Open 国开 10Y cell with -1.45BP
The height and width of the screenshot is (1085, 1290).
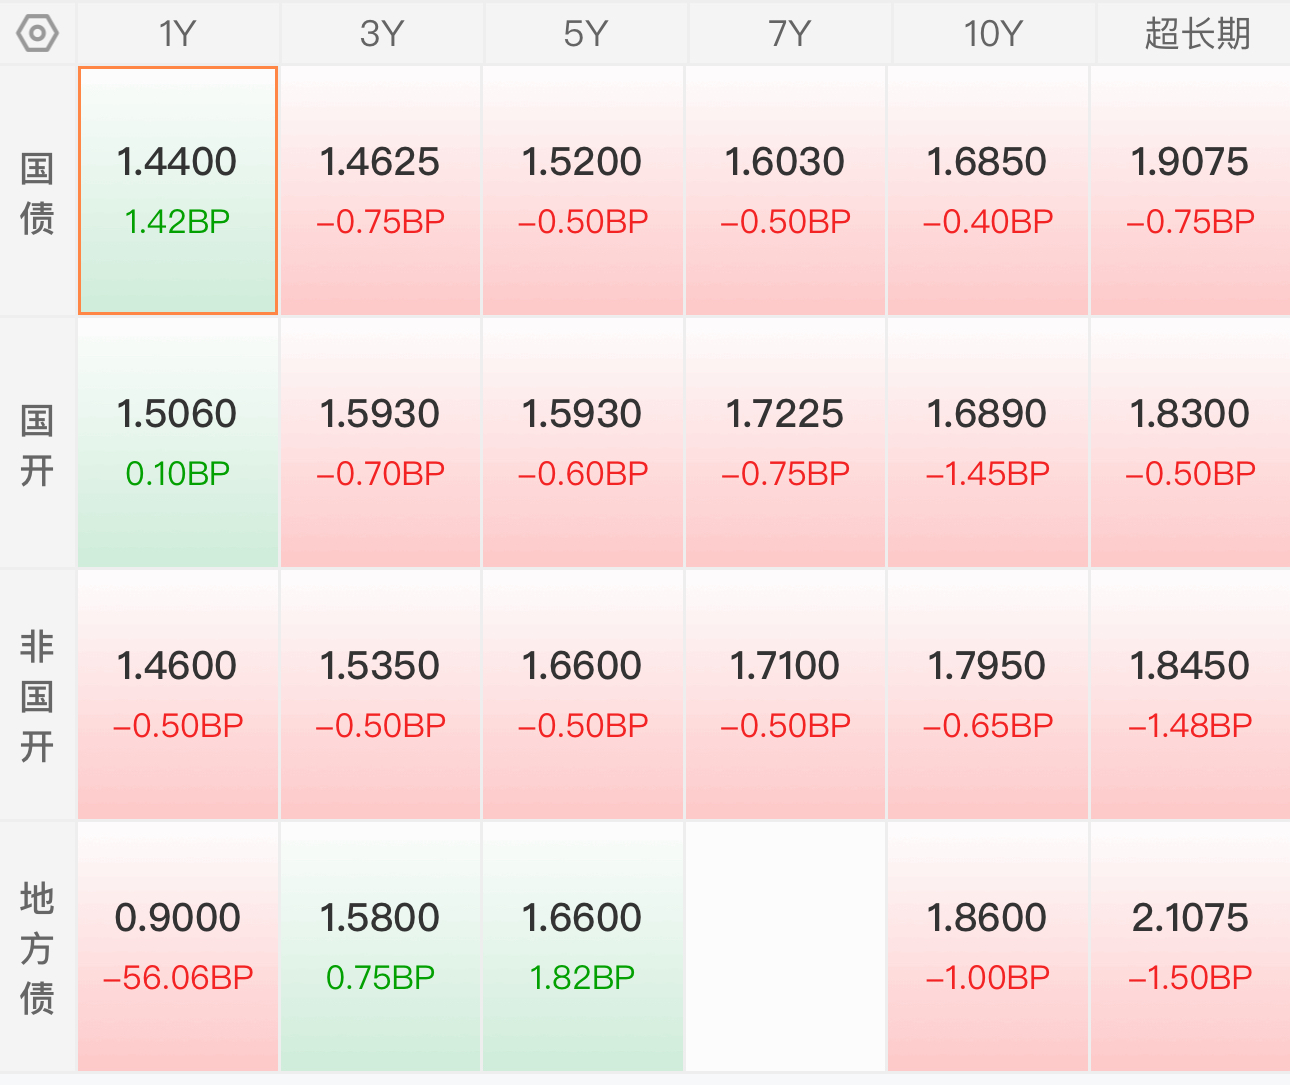[987, 443]
